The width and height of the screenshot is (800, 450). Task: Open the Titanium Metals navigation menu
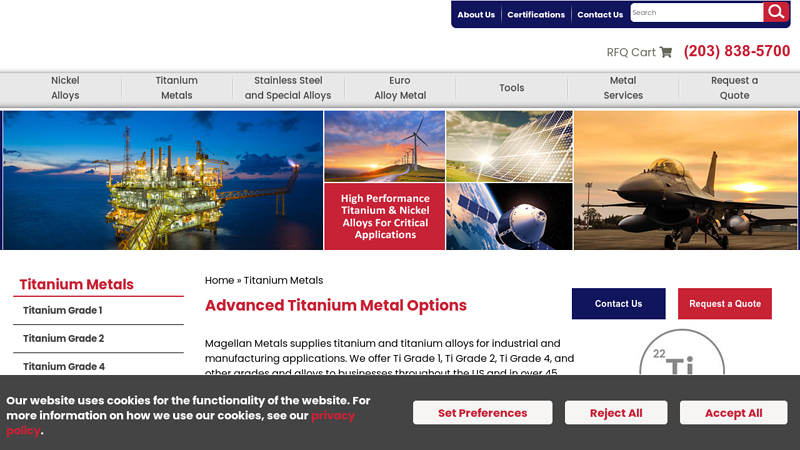(177, 88)
